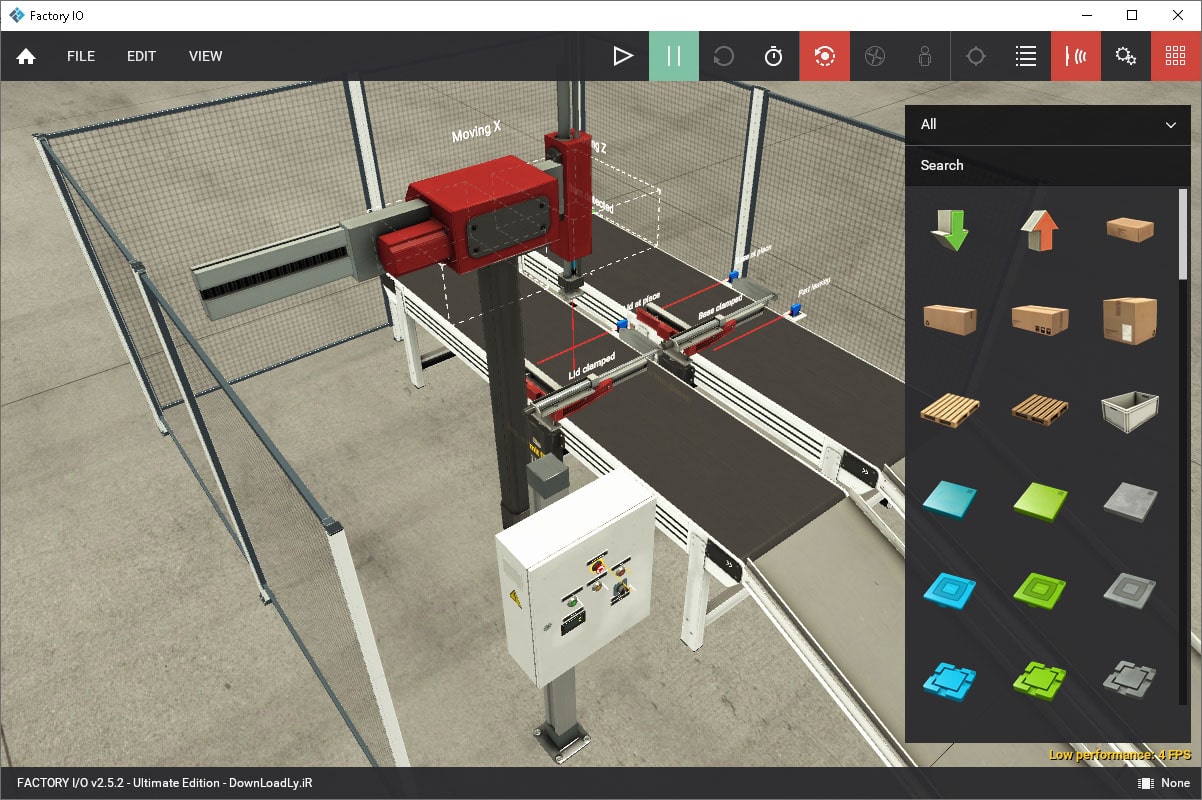Viewport: 1202px width, 800px height.
Task: Pause the simulation
Action: coord(674,56)
